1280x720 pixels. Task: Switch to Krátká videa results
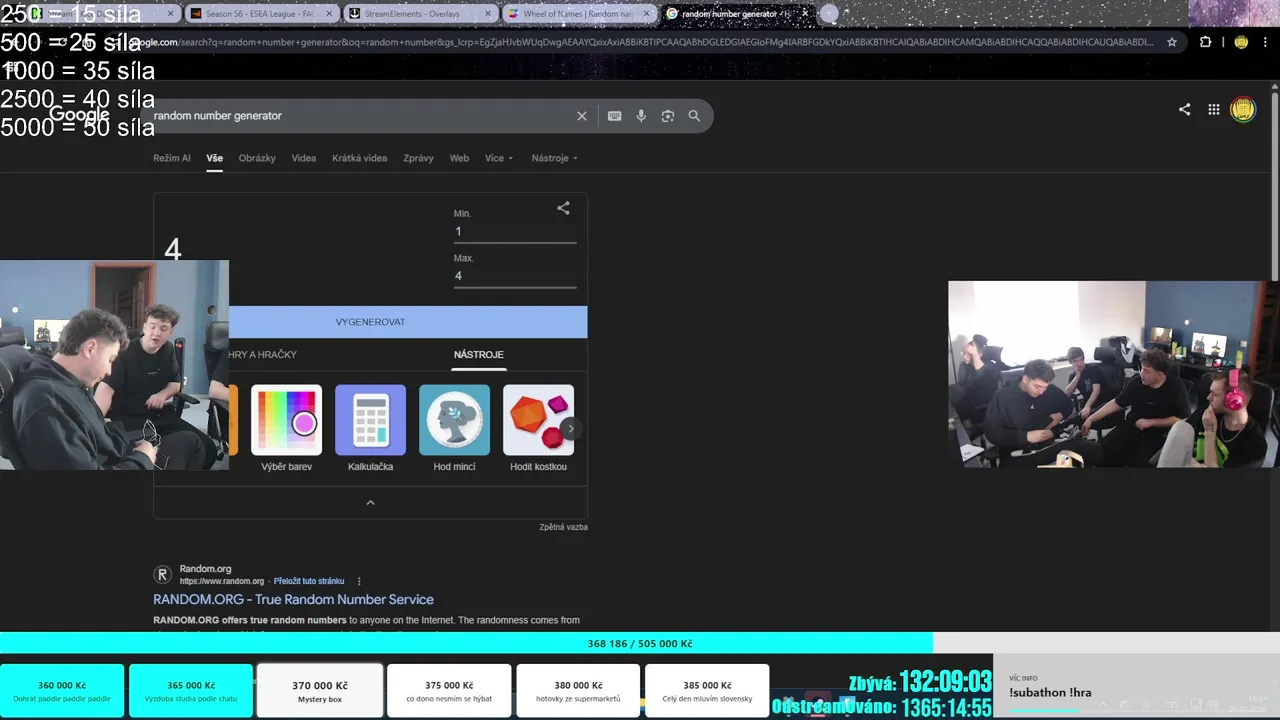tap(359, 158)
